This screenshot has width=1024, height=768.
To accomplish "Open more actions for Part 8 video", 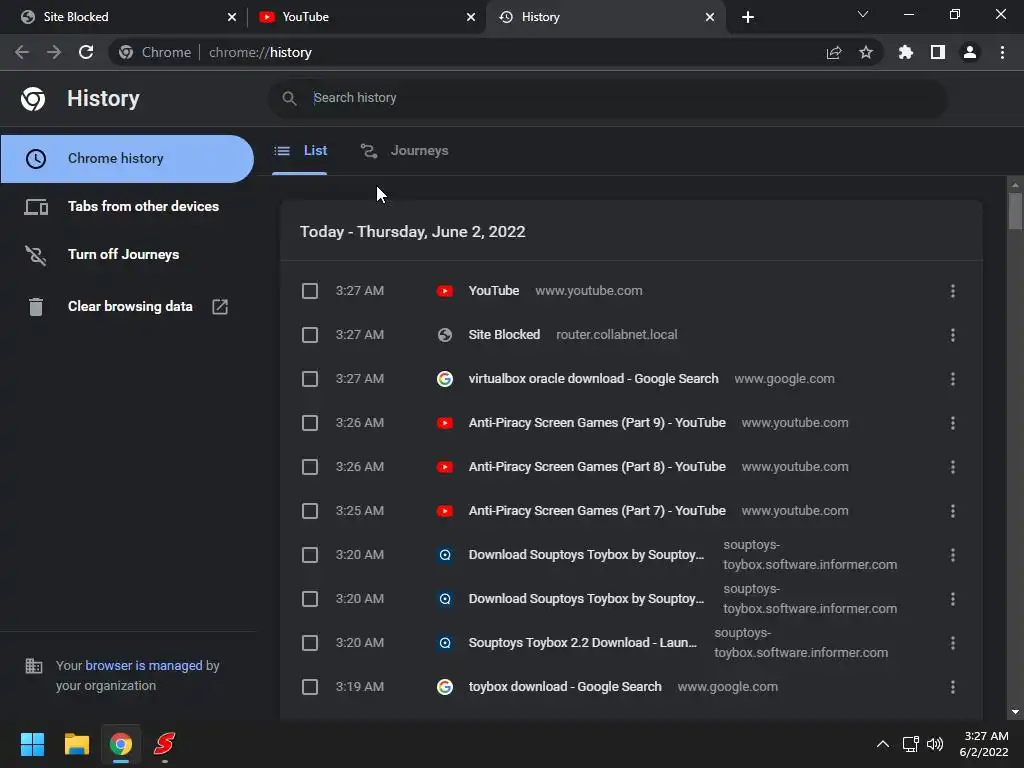I will [953, 467].
